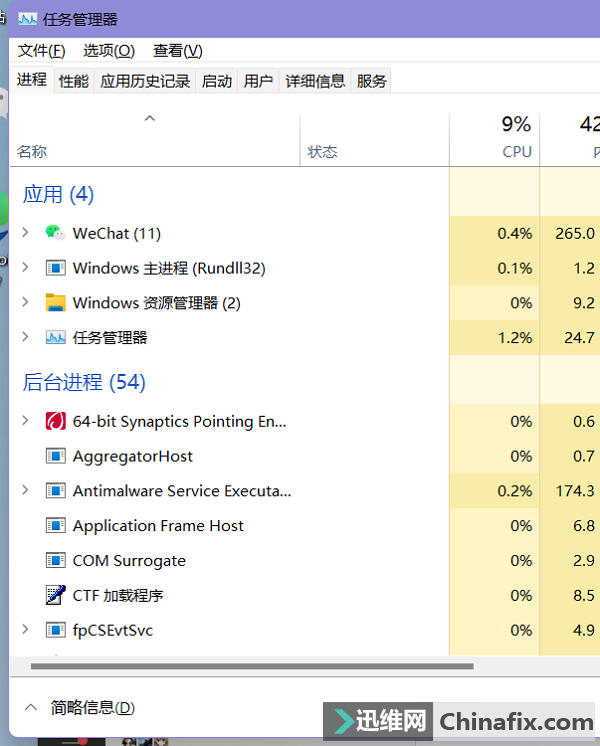The image size is (600, 746).
Task: Expand Antimalware Service Executable entry
Action: coord(25,491)
